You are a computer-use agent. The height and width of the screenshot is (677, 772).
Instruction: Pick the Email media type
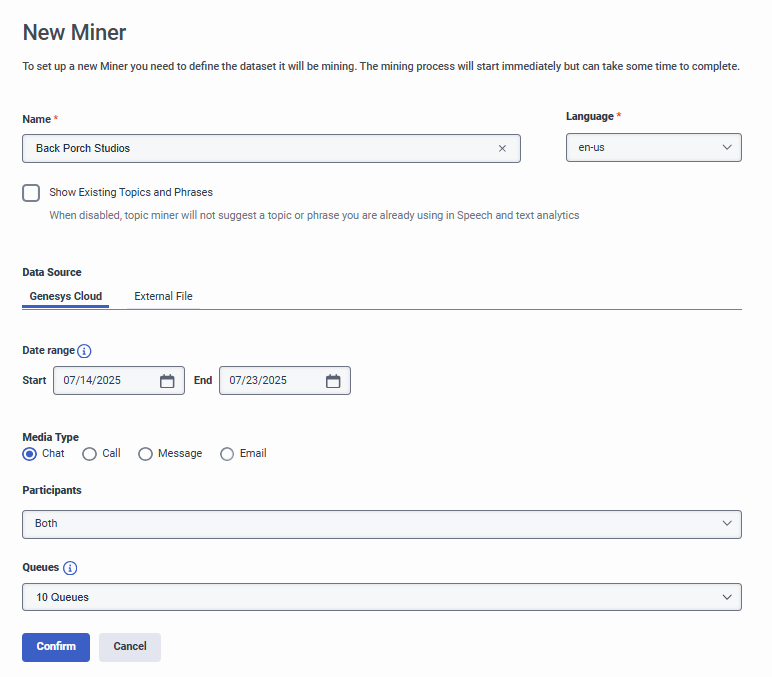(227, 454)
